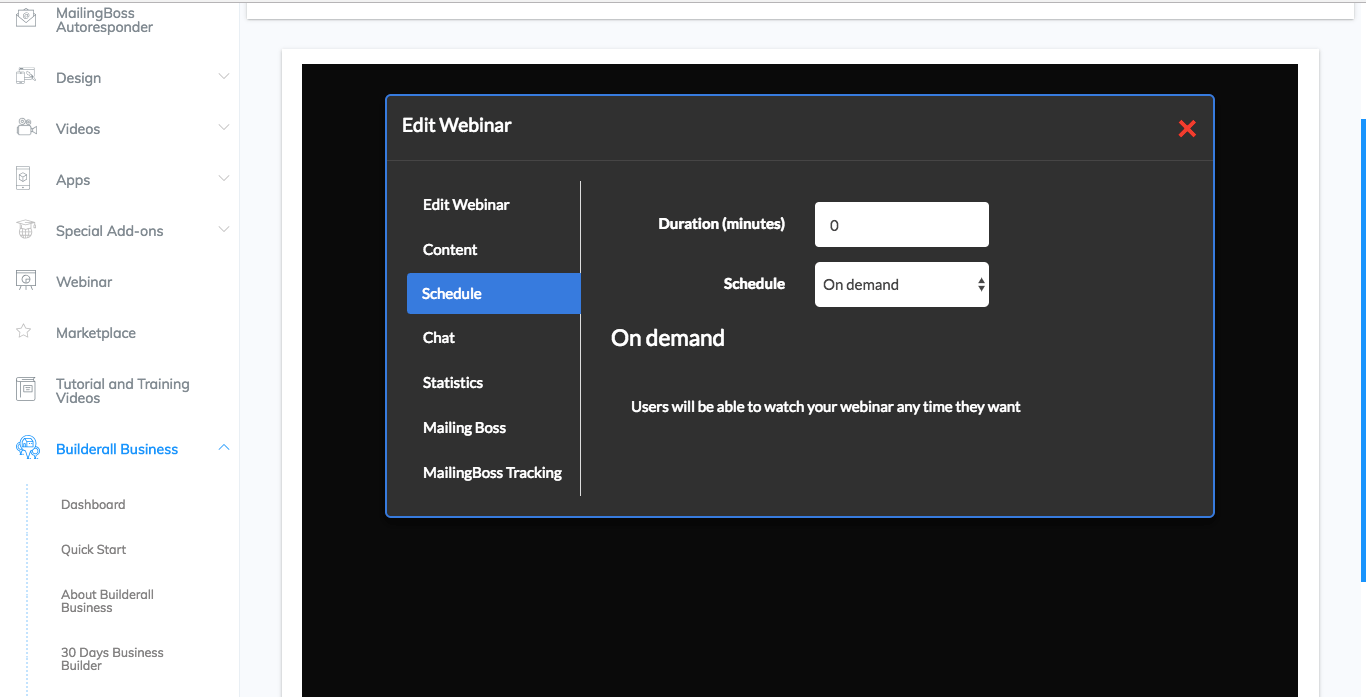
Task: Open the Dashboard submenu link
Action: pyautogui.click(x=93, y=504)
